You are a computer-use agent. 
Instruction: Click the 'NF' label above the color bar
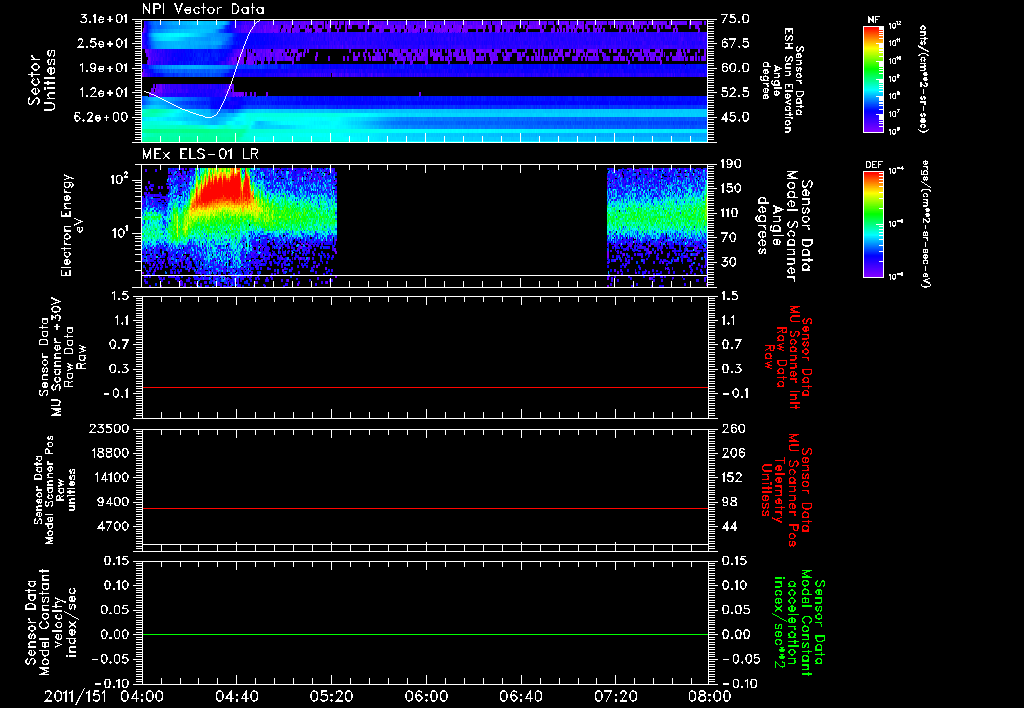(873, 20)
